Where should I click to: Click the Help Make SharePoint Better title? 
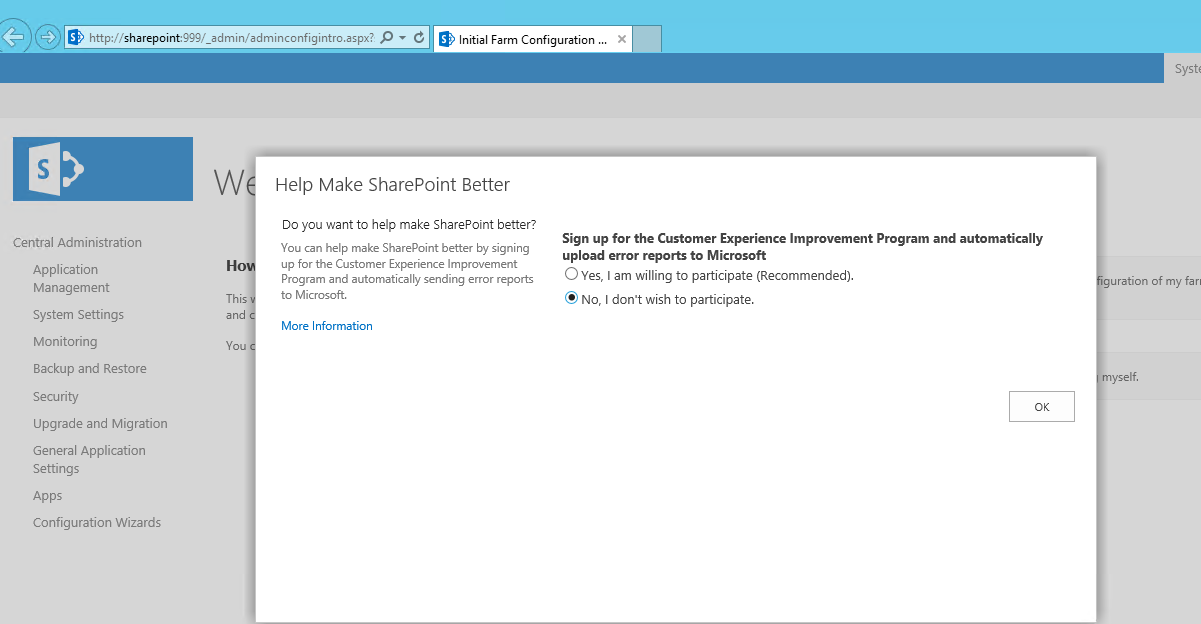click(x=392, y=185)
